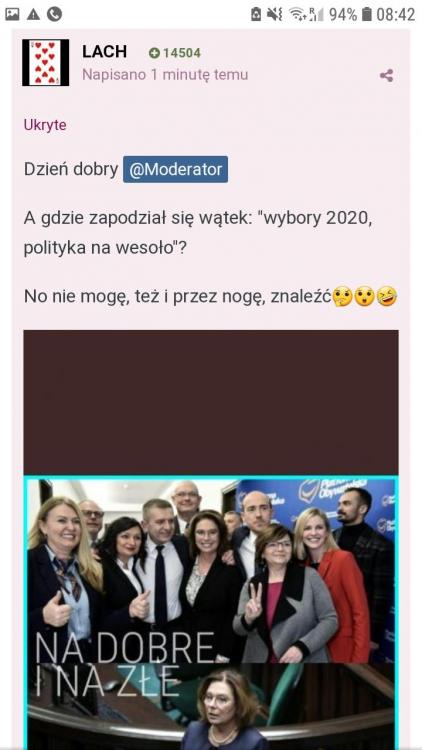Screen dimensions: 422x750
Task: Tap the green reputation plus icon
Action: pyautogui.click(x=154, y=53)
